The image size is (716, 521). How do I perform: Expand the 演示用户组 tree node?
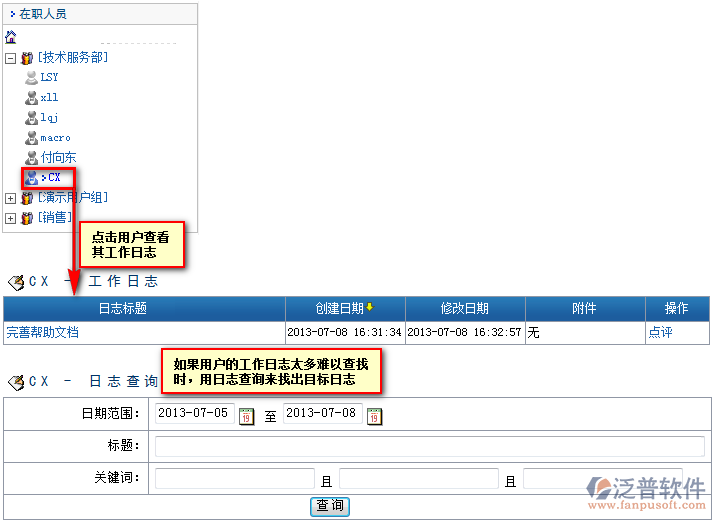click(10, 198)
